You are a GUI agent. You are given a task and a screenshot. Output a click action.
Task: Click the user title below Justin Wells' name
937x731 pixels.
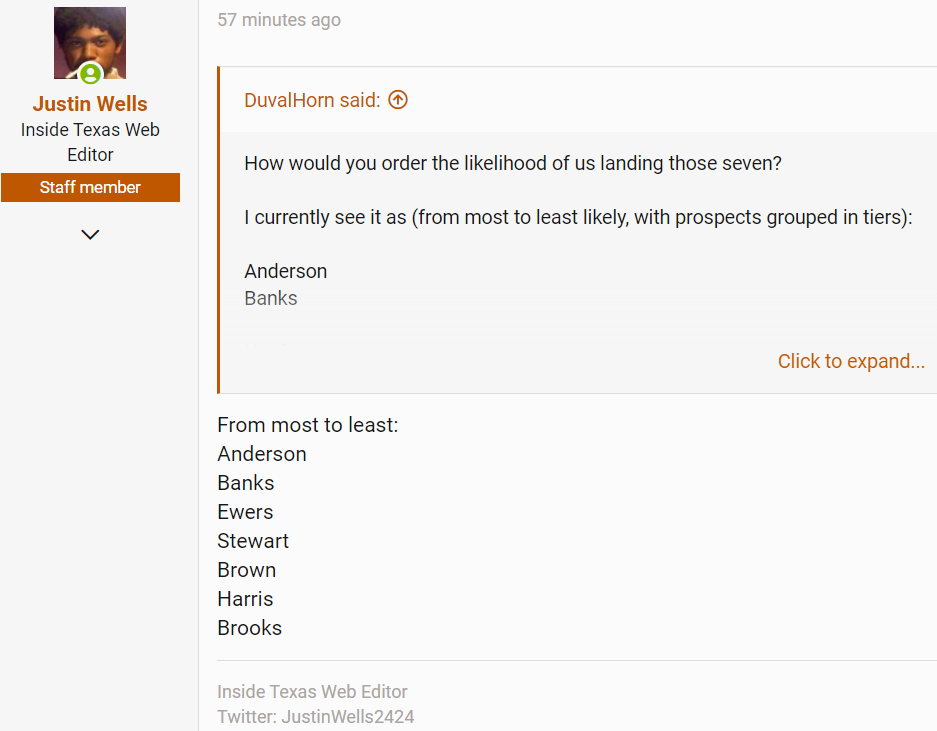pyautogui.click(x=90, y=142)
